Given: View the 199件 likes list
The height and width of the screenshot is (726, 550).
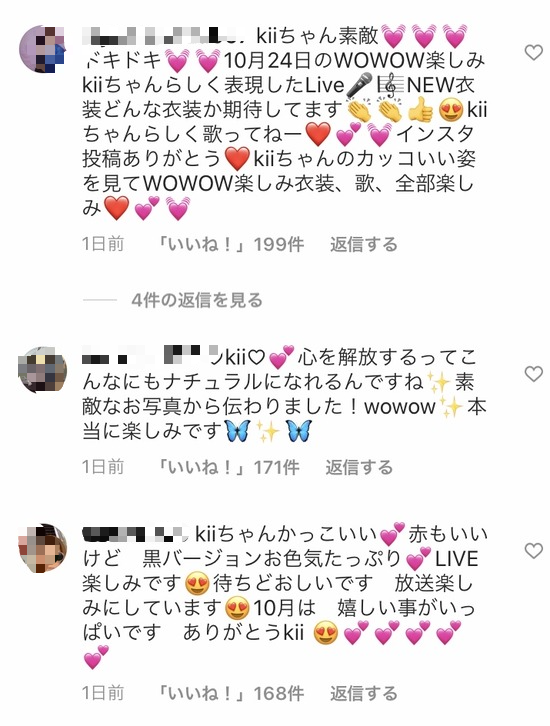Looking at the screenshot, I should [x=231, y=244].
